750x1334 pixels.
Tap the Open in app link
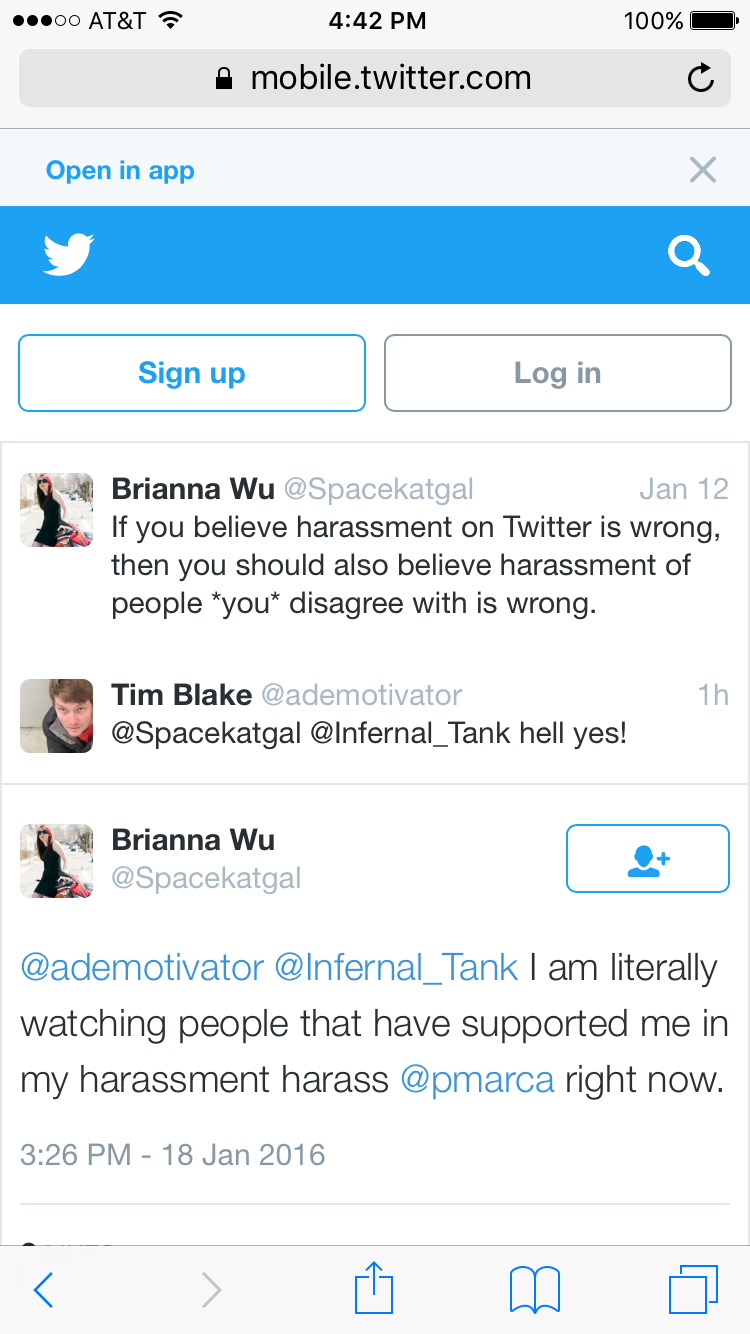point(120,171)
